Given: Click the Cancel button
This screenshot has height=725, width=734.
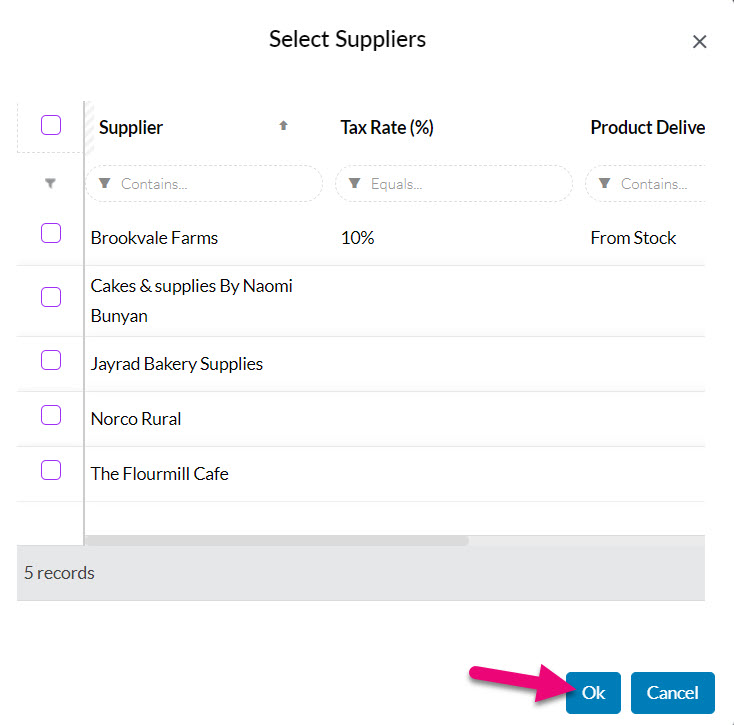Looking at the screenshot, I should click(x=673, y=693).
